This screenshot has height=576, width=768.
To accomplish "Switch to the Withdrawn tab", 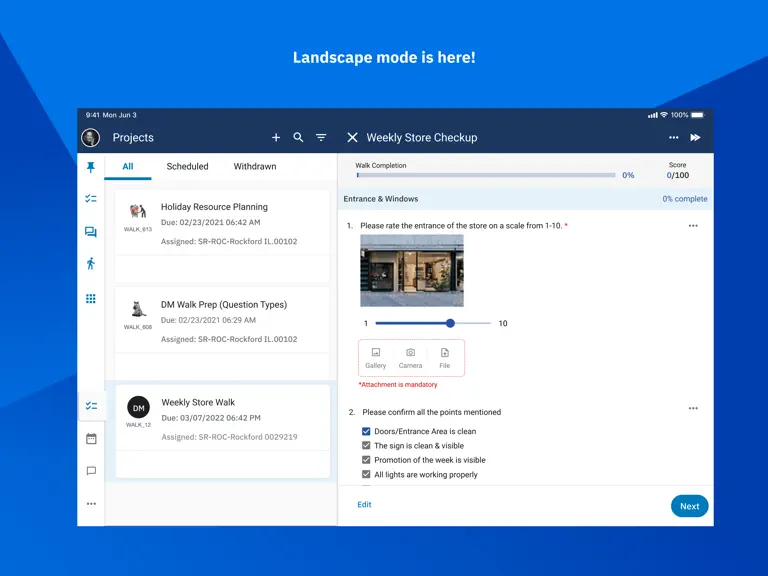I will pyautogui.click(x=255, y=167).
